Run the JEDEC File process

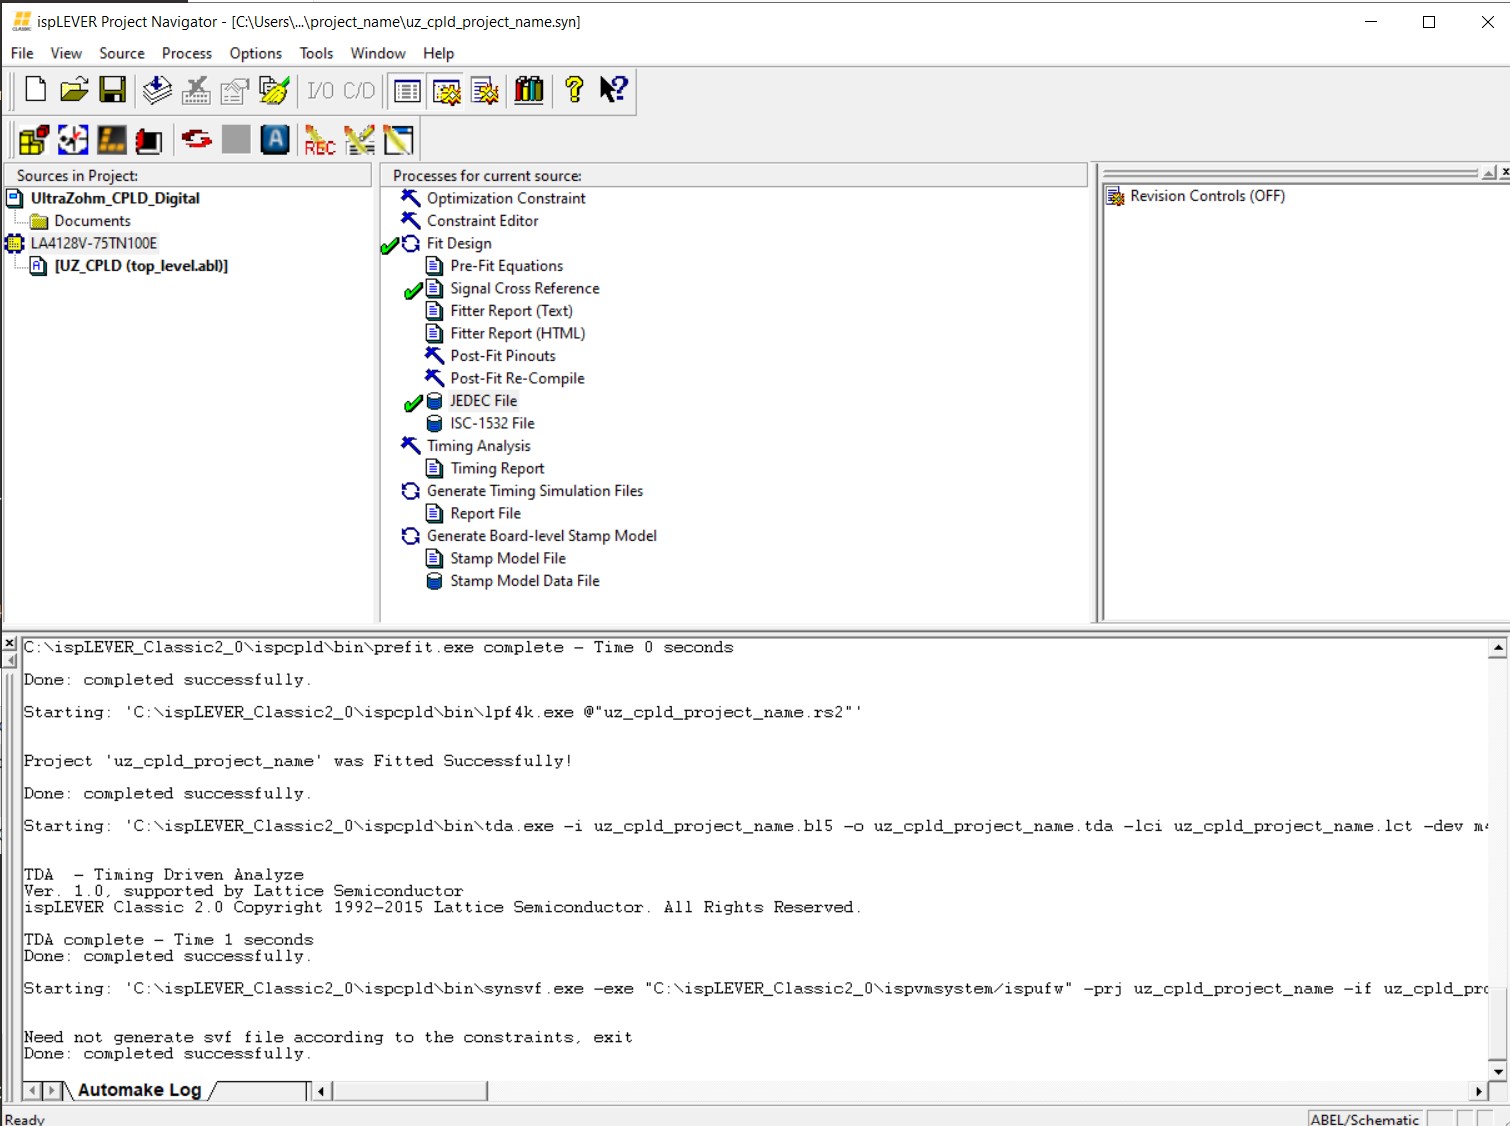coord(483,400)
